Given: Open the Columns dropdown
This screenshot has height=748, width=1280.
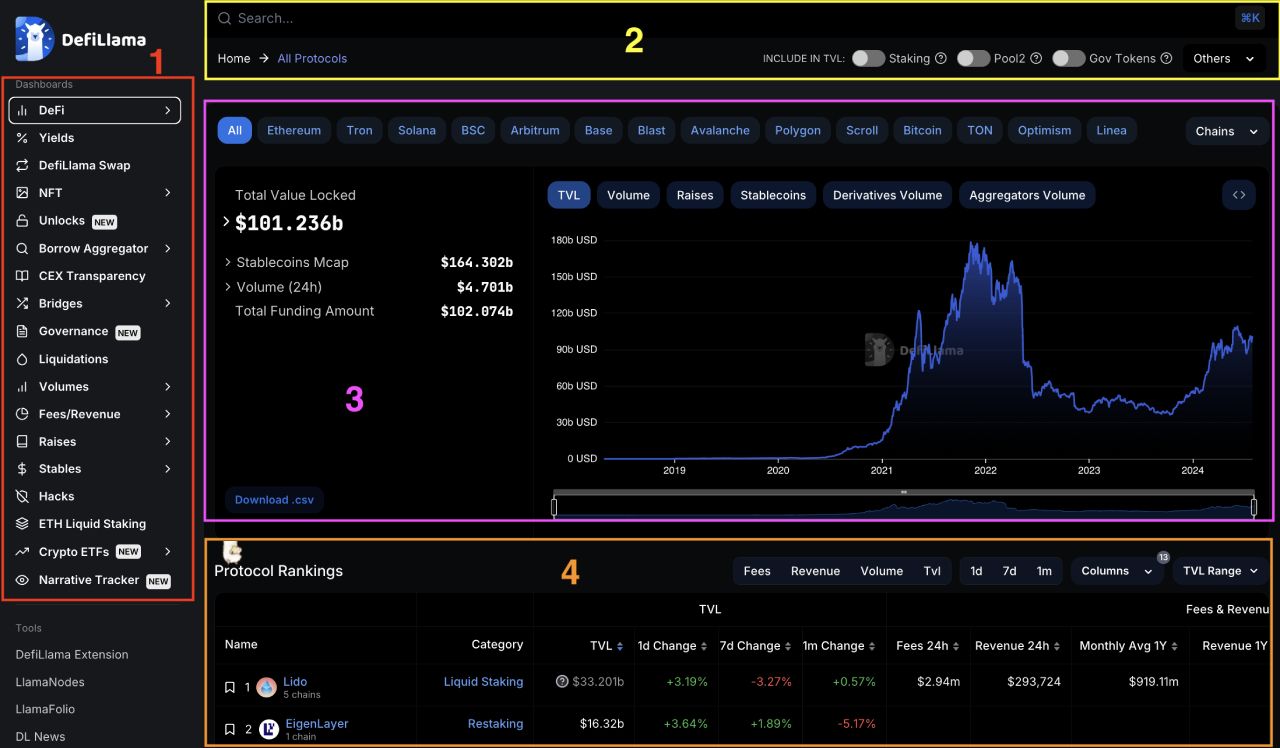Looking at the screenshot, I should click(x=1118, y=571).
